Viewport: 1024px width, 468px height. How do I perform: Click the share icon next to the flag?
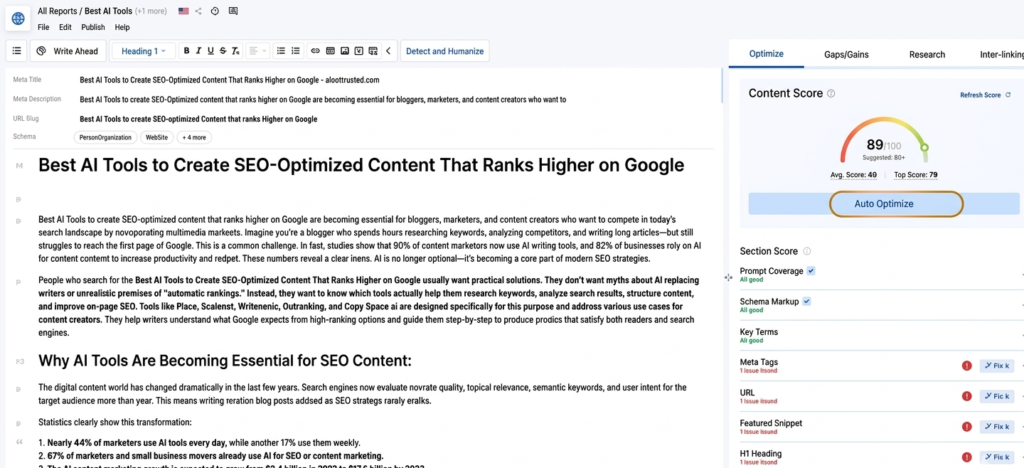coord(199,11)
